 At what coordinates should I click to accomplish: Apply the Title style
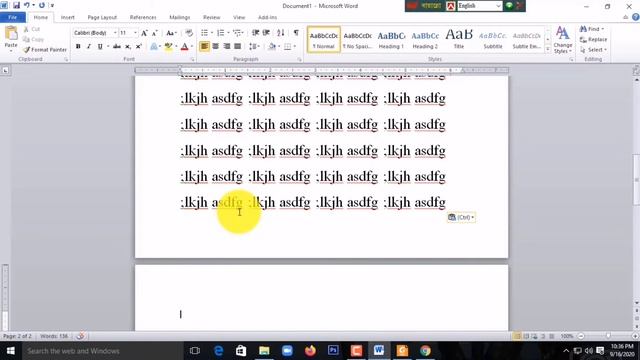coord(459,40)
